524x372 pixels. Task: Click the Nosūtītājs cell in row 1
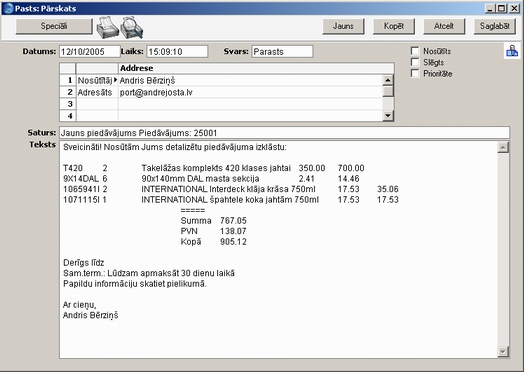pyautogui.click(x=97, y=81)
